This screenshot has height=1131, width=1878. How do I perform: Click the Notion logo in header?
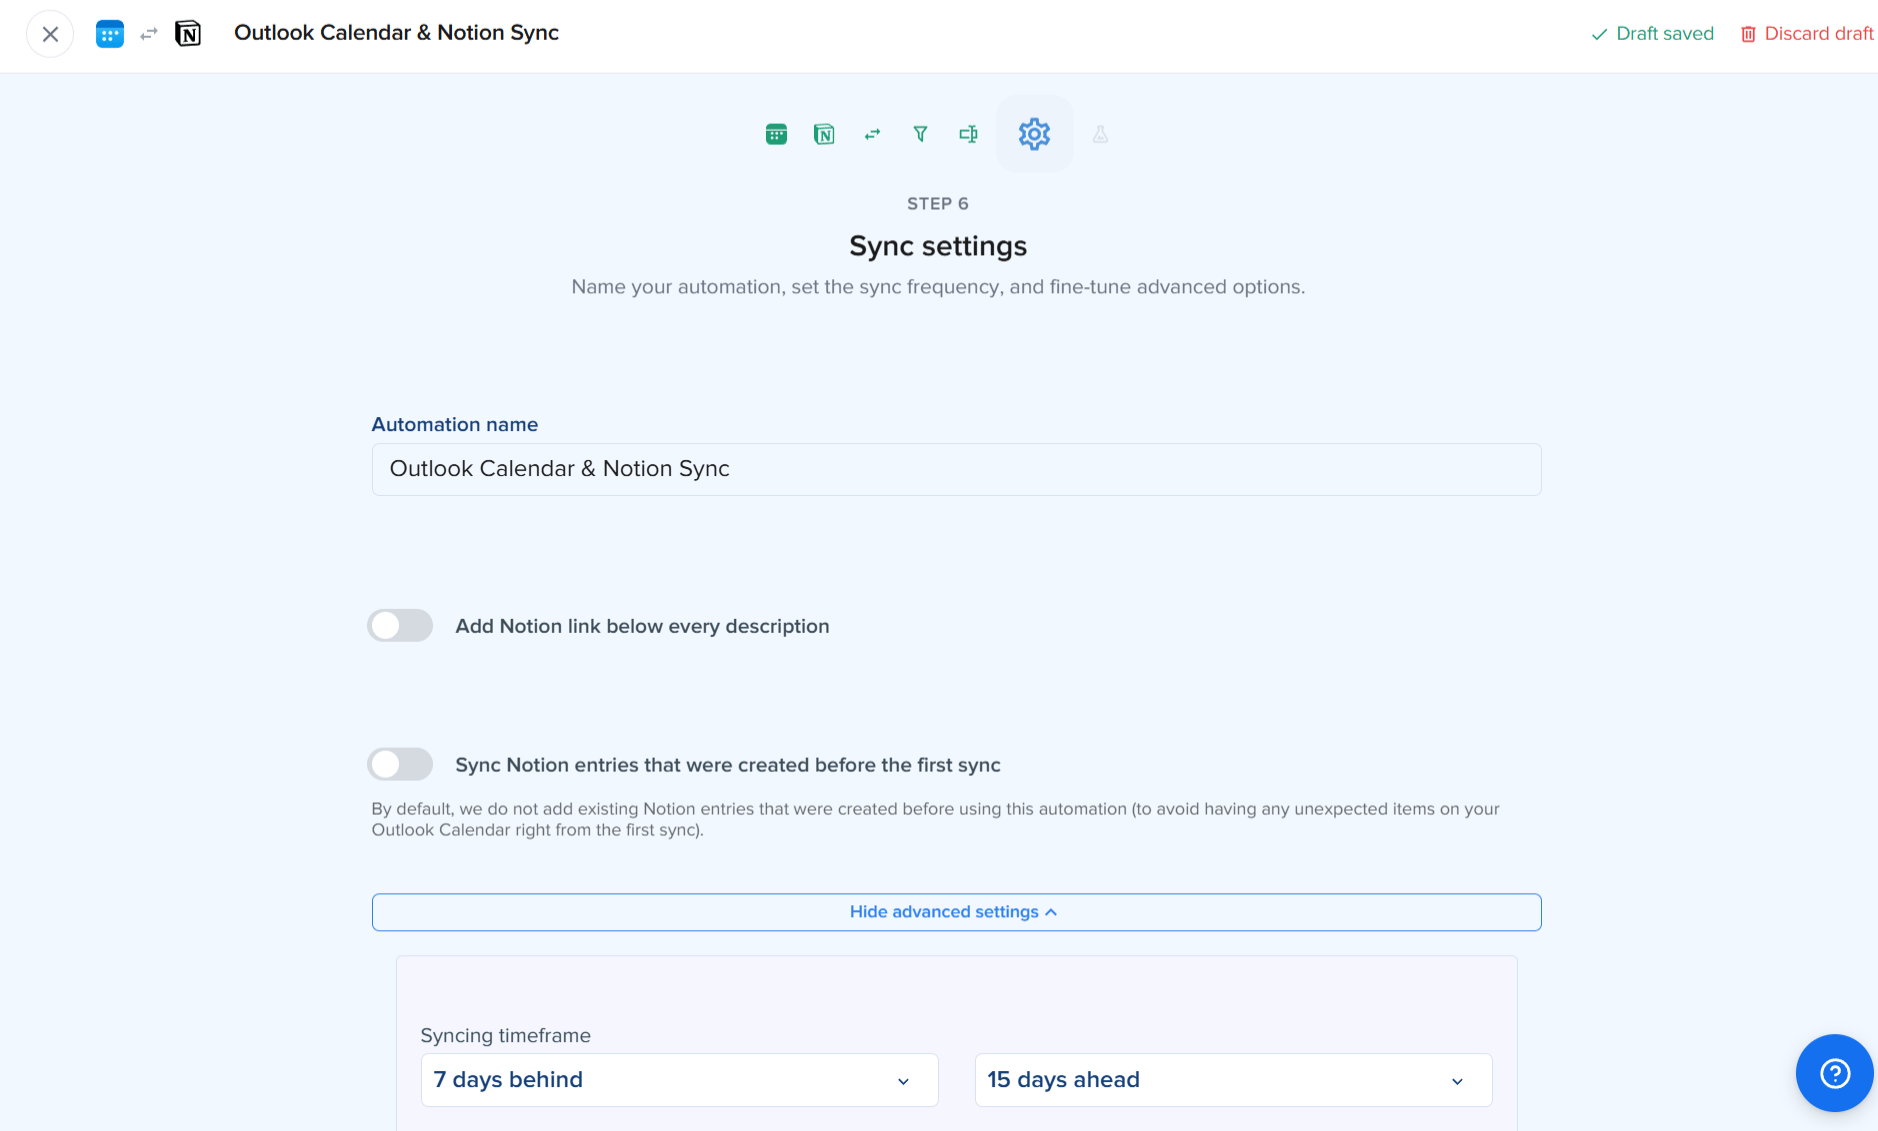coord(188,34)
